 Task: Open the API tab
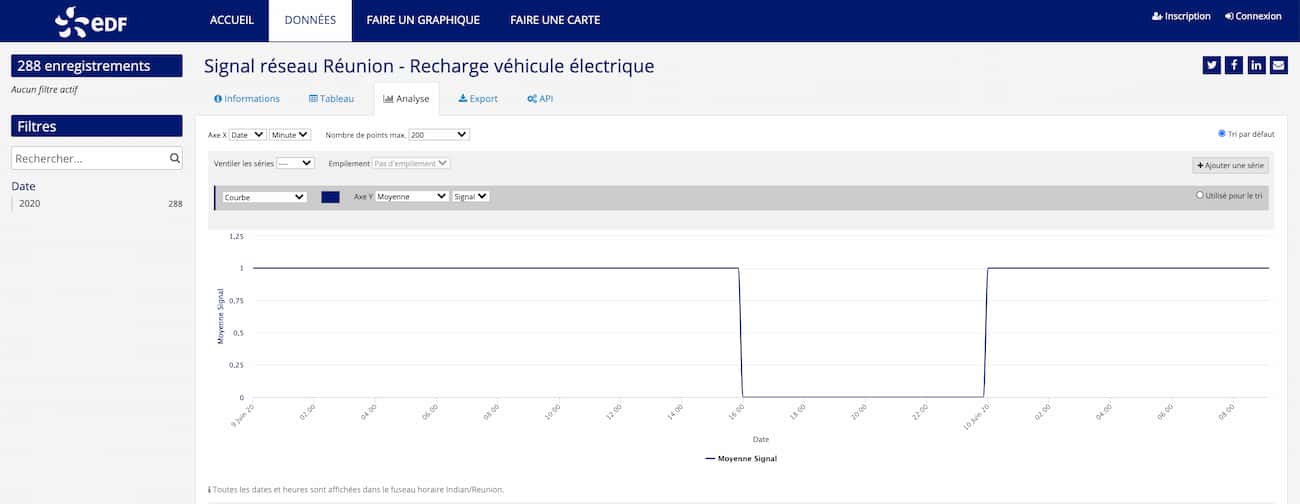(539, 99)
